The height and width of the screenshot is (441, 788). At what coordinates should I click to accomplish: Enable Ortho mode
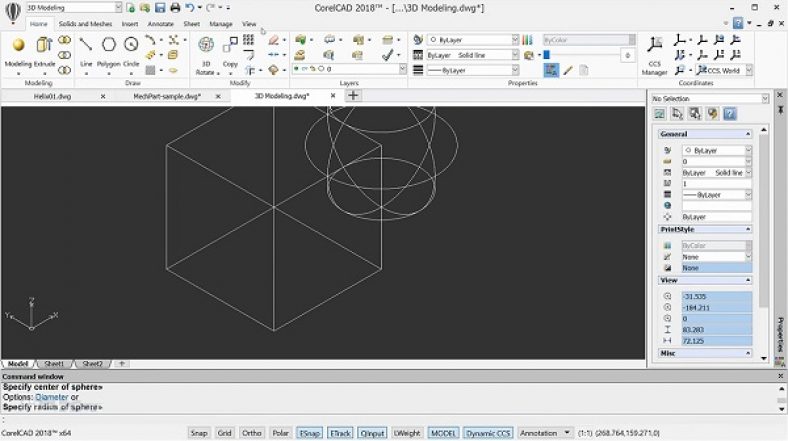(251, 433)
